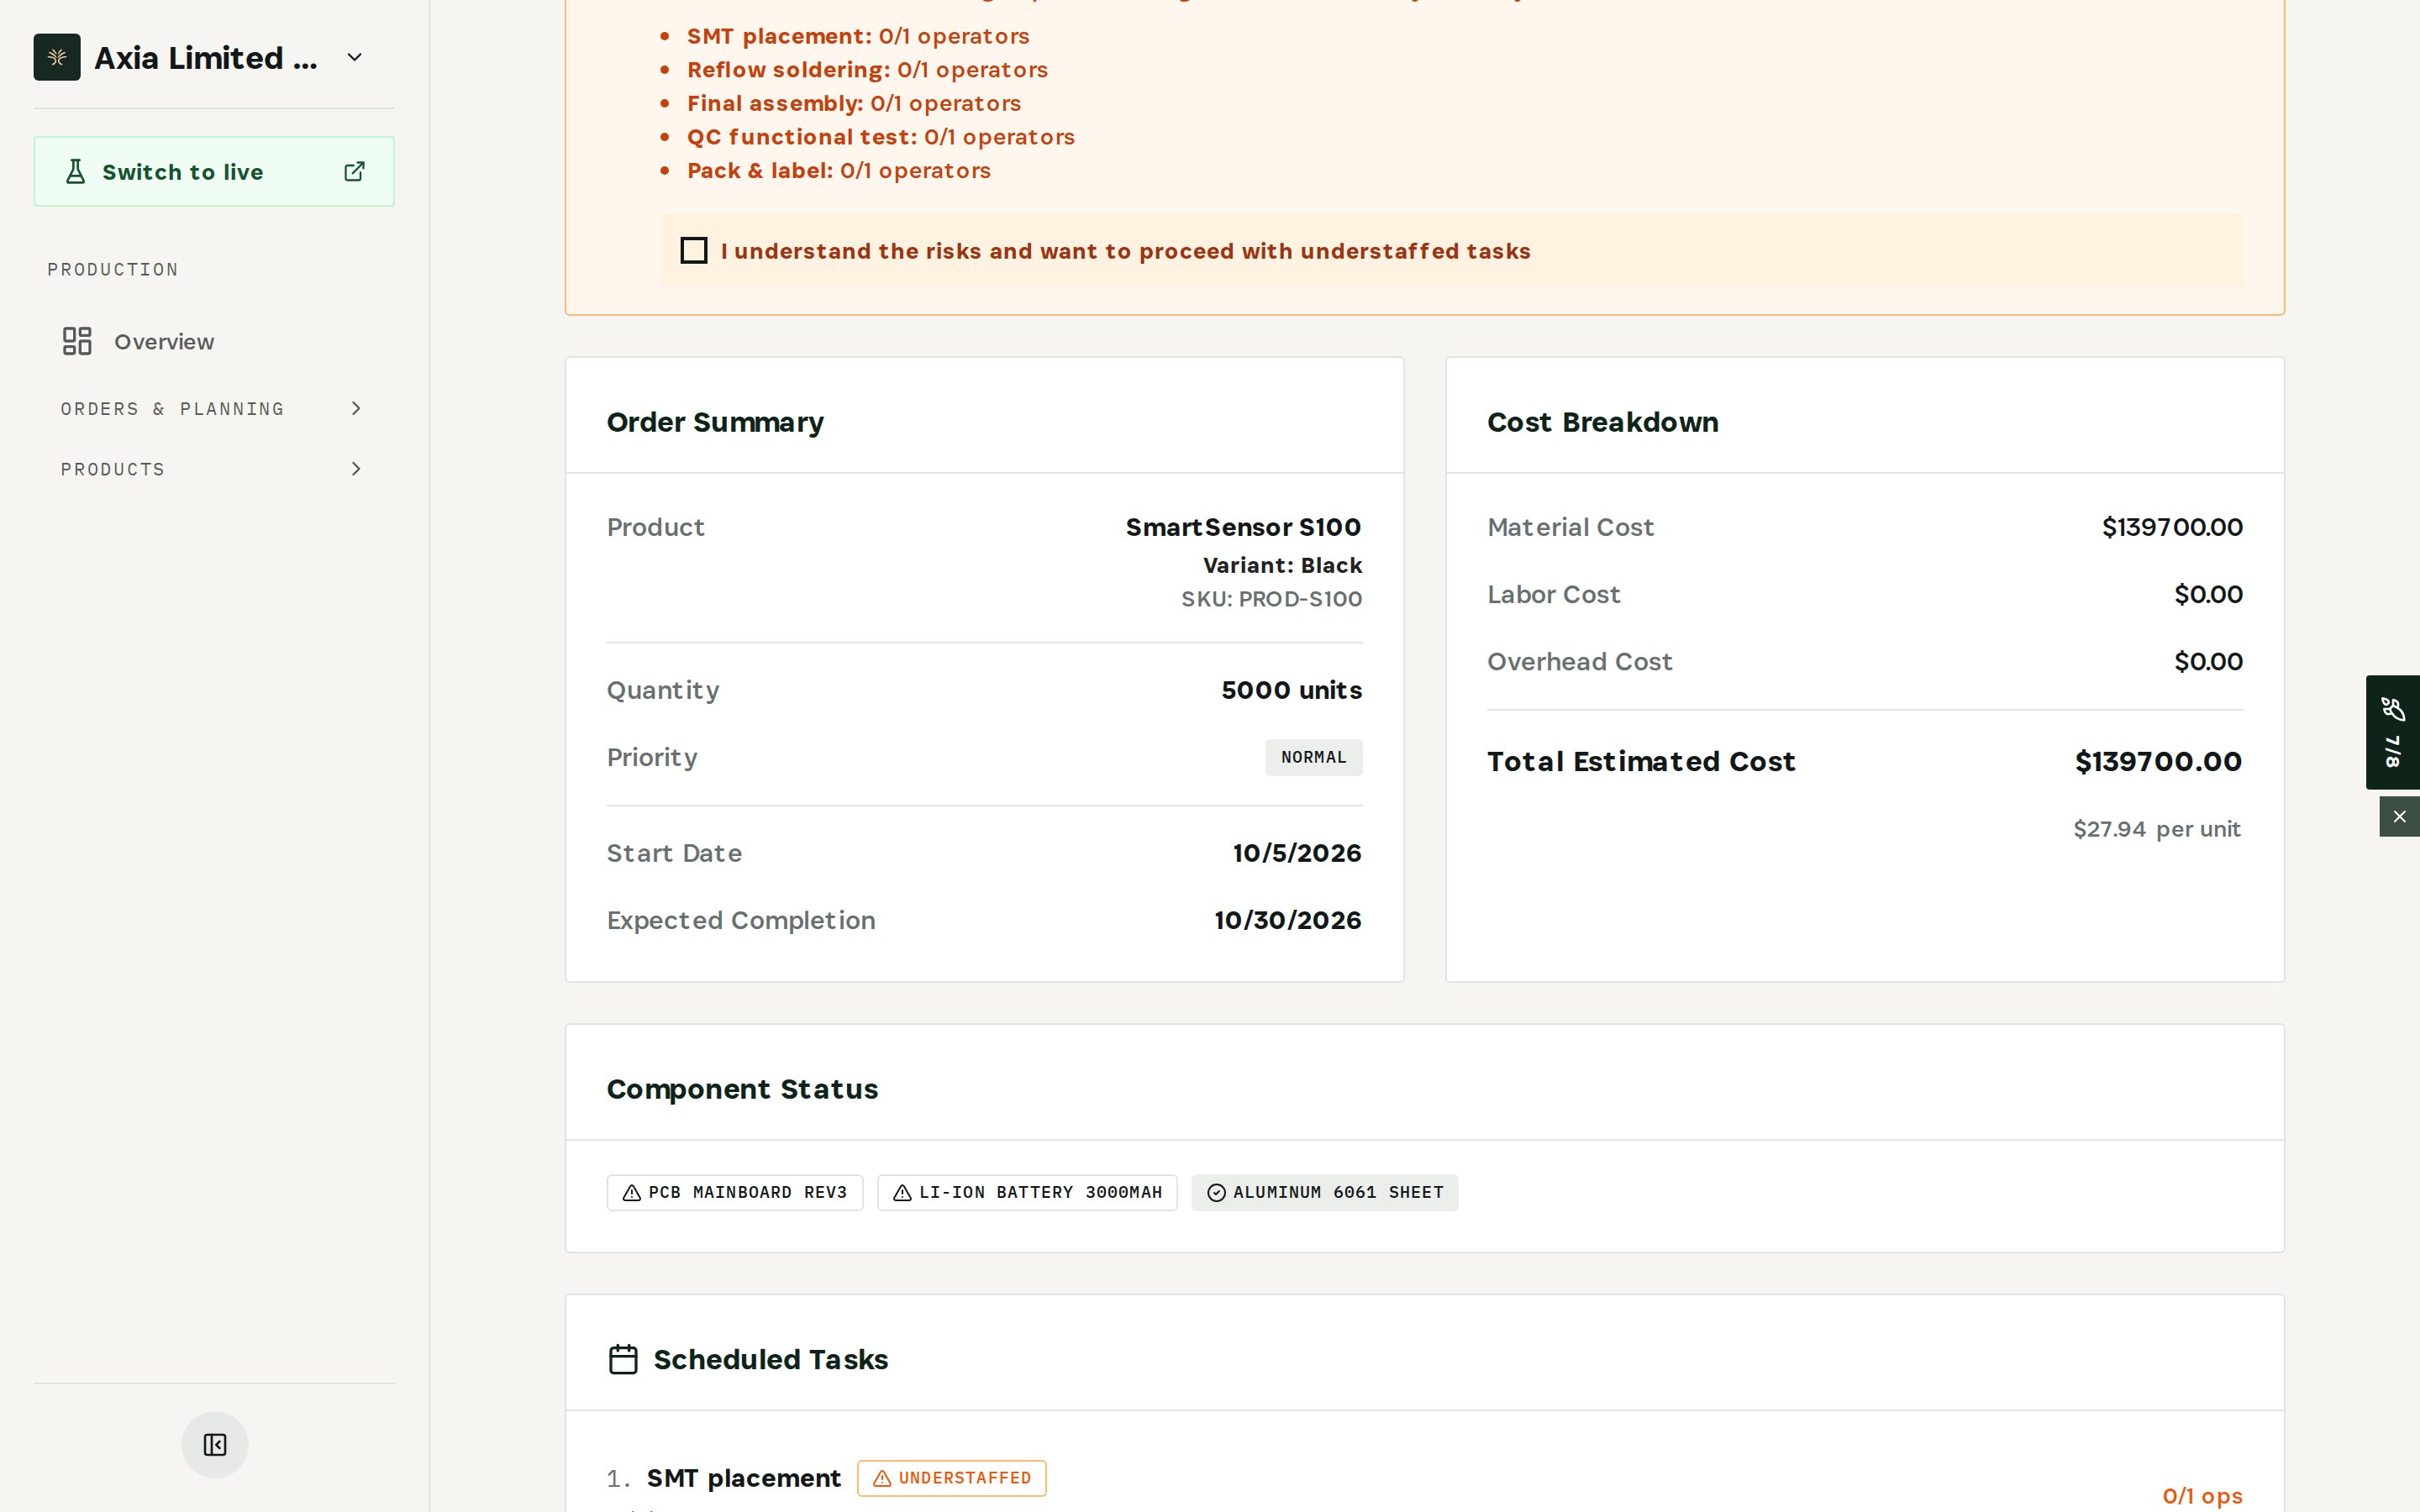The image size is (2420, 1512).
Task: Click the Axia Limited logo icon
Action: click(57, 58)
